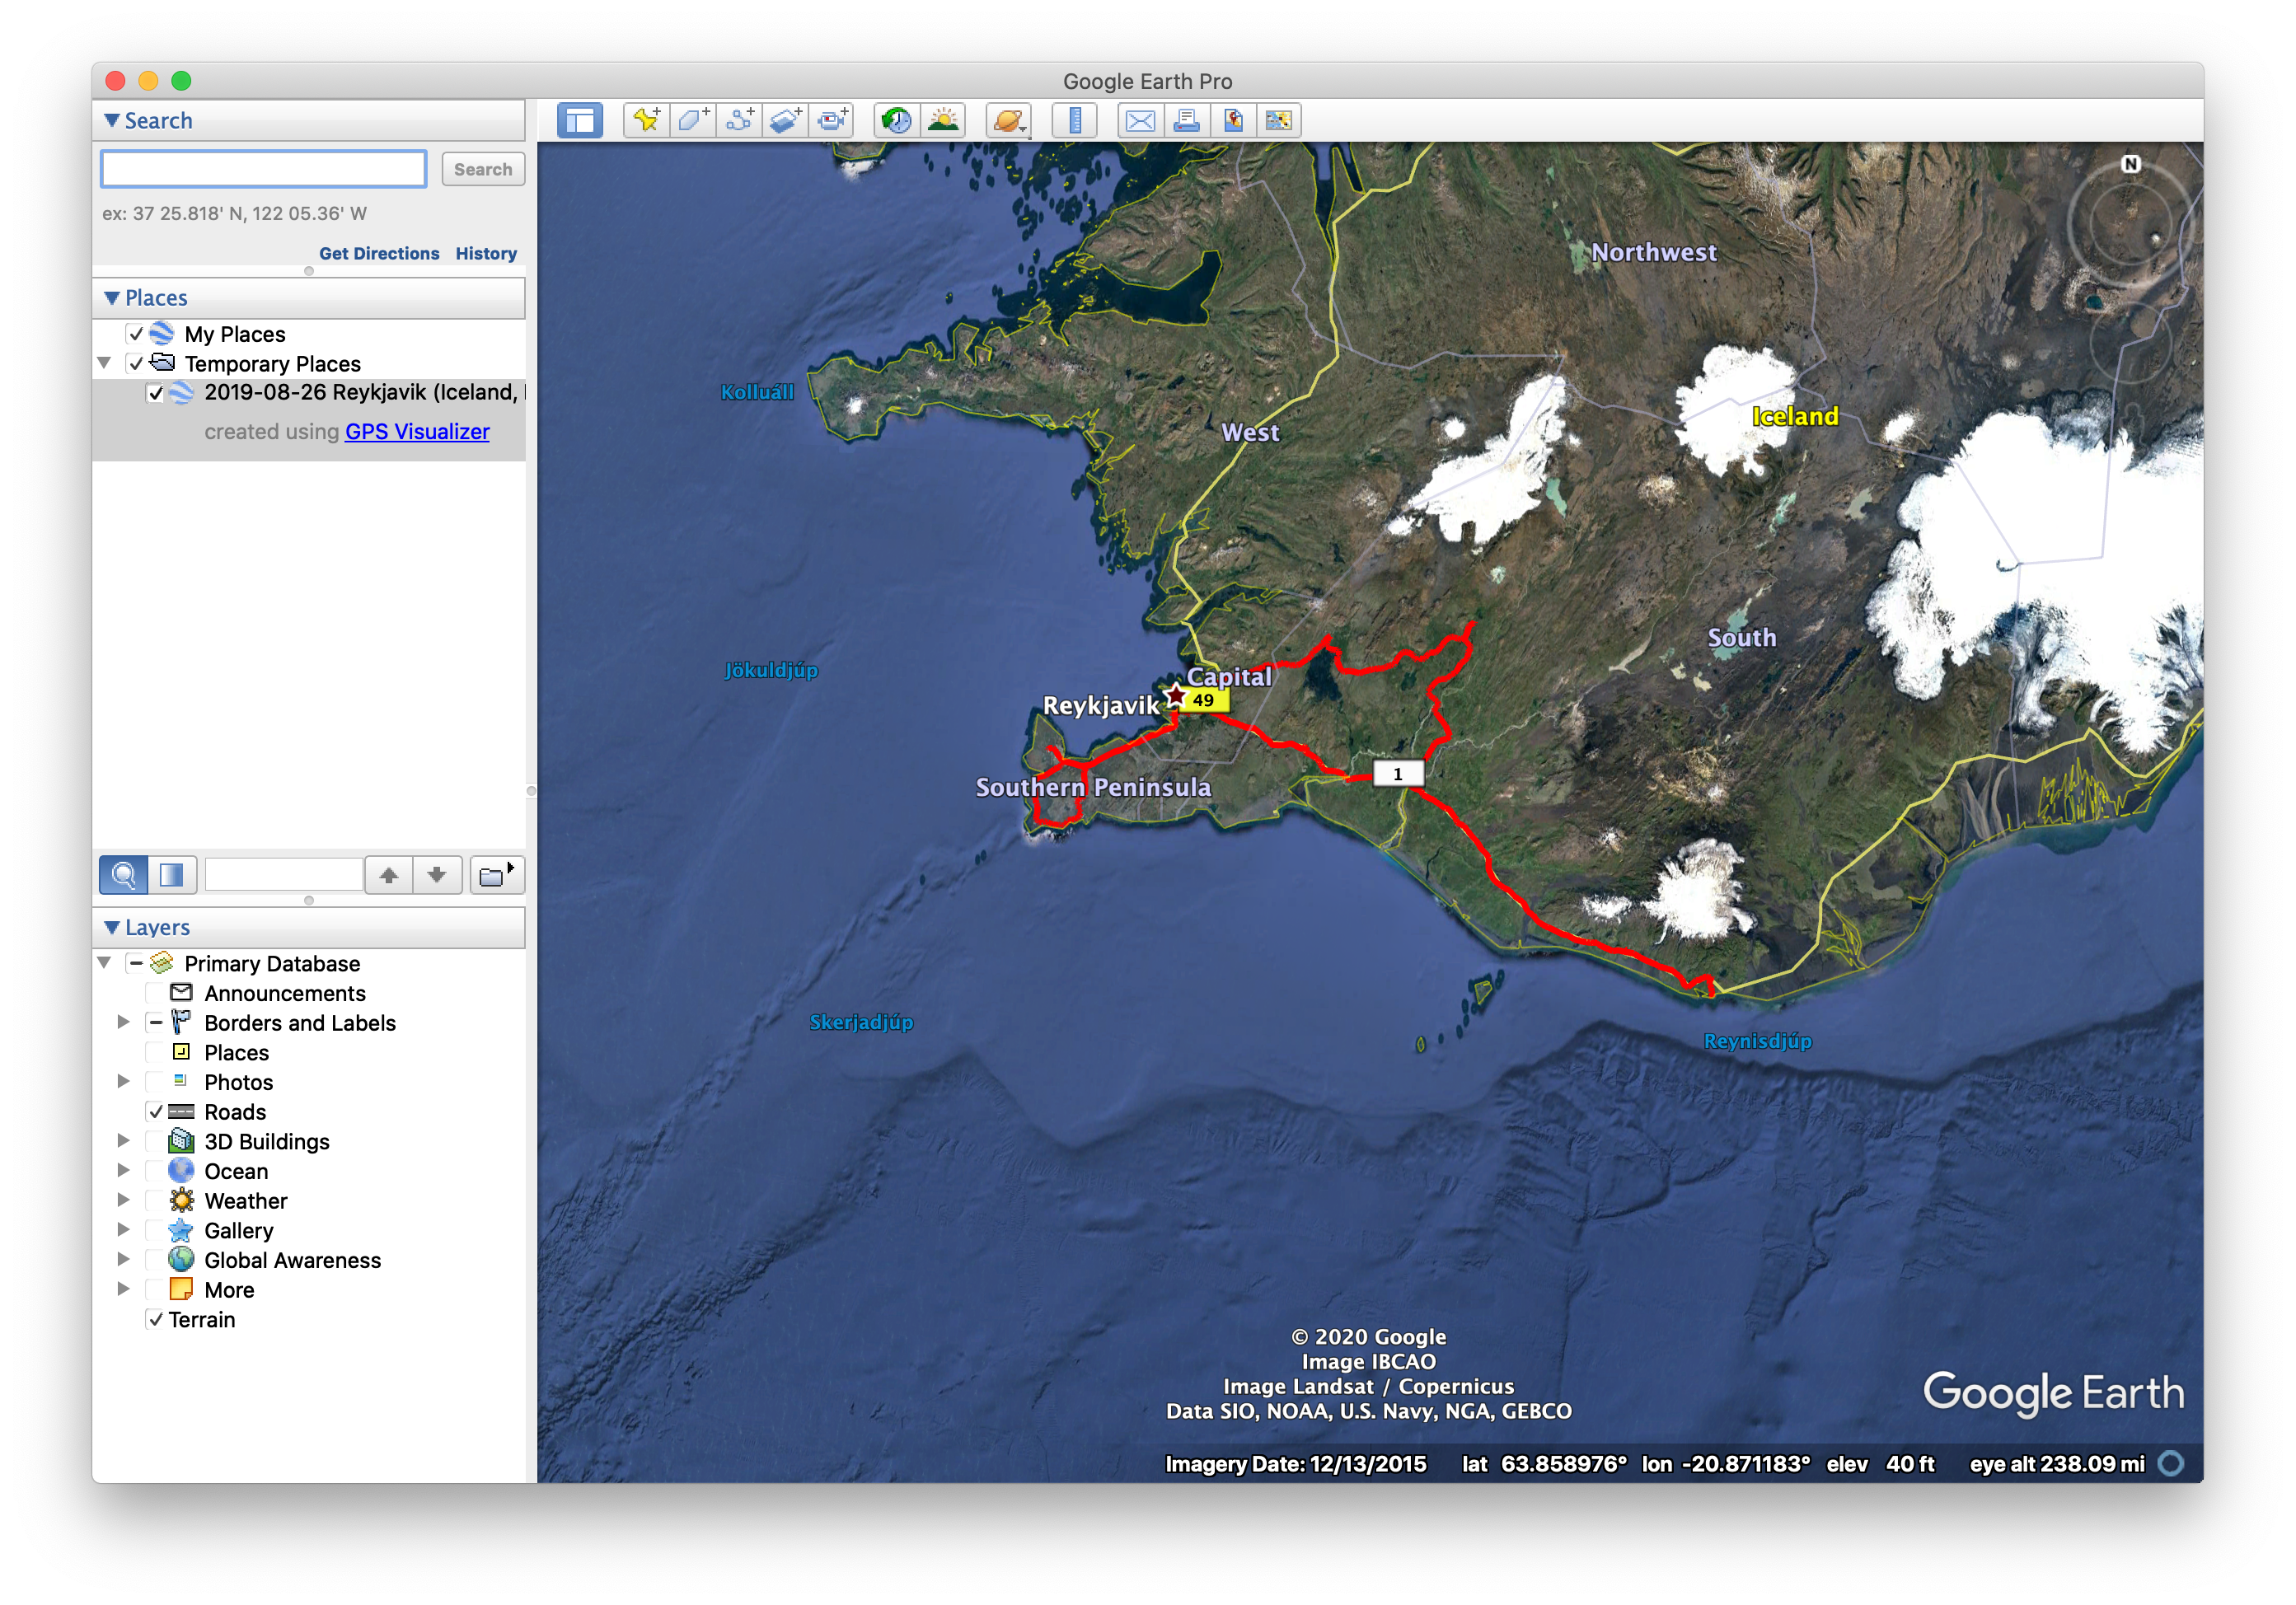Viewport: 2296px width, 1605px height.
Task: Open Get Directions
Action: (x=379, y=253)
